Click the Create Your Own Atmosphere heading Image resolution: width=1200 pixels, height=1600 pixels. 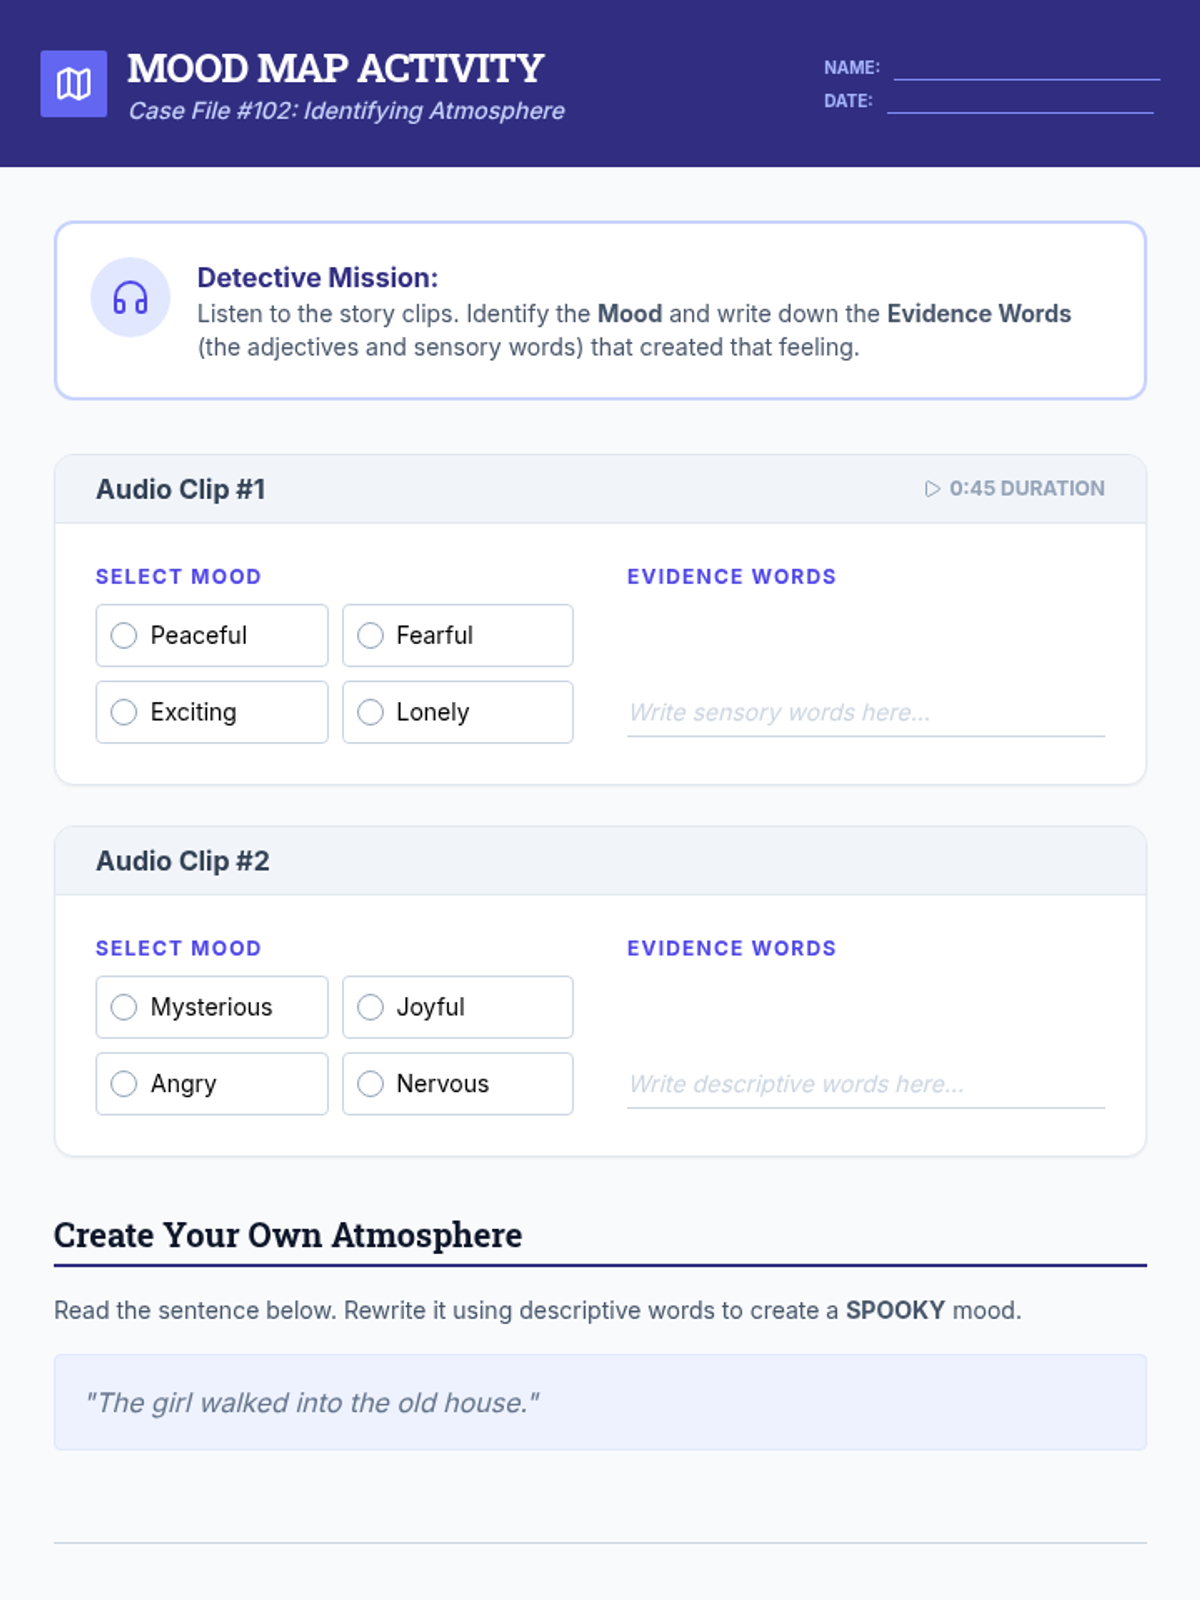point(288,1235)
